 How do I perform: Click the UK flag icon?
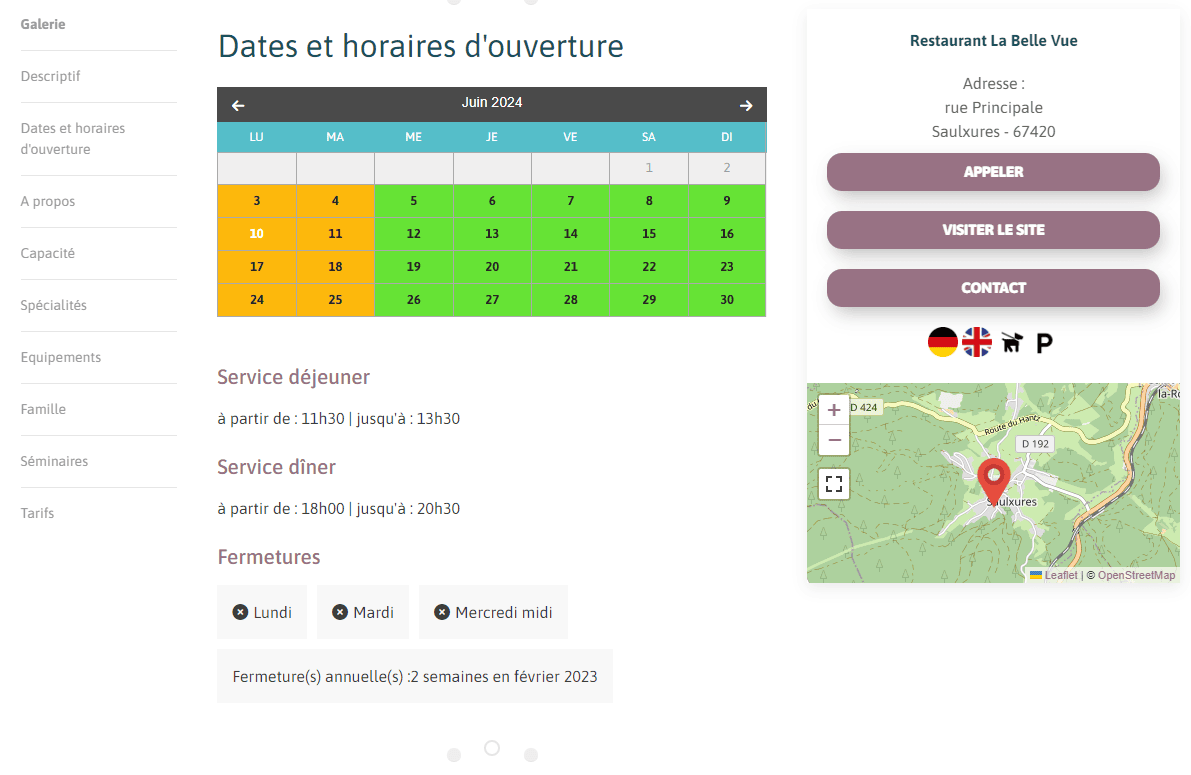pos(977,342)
